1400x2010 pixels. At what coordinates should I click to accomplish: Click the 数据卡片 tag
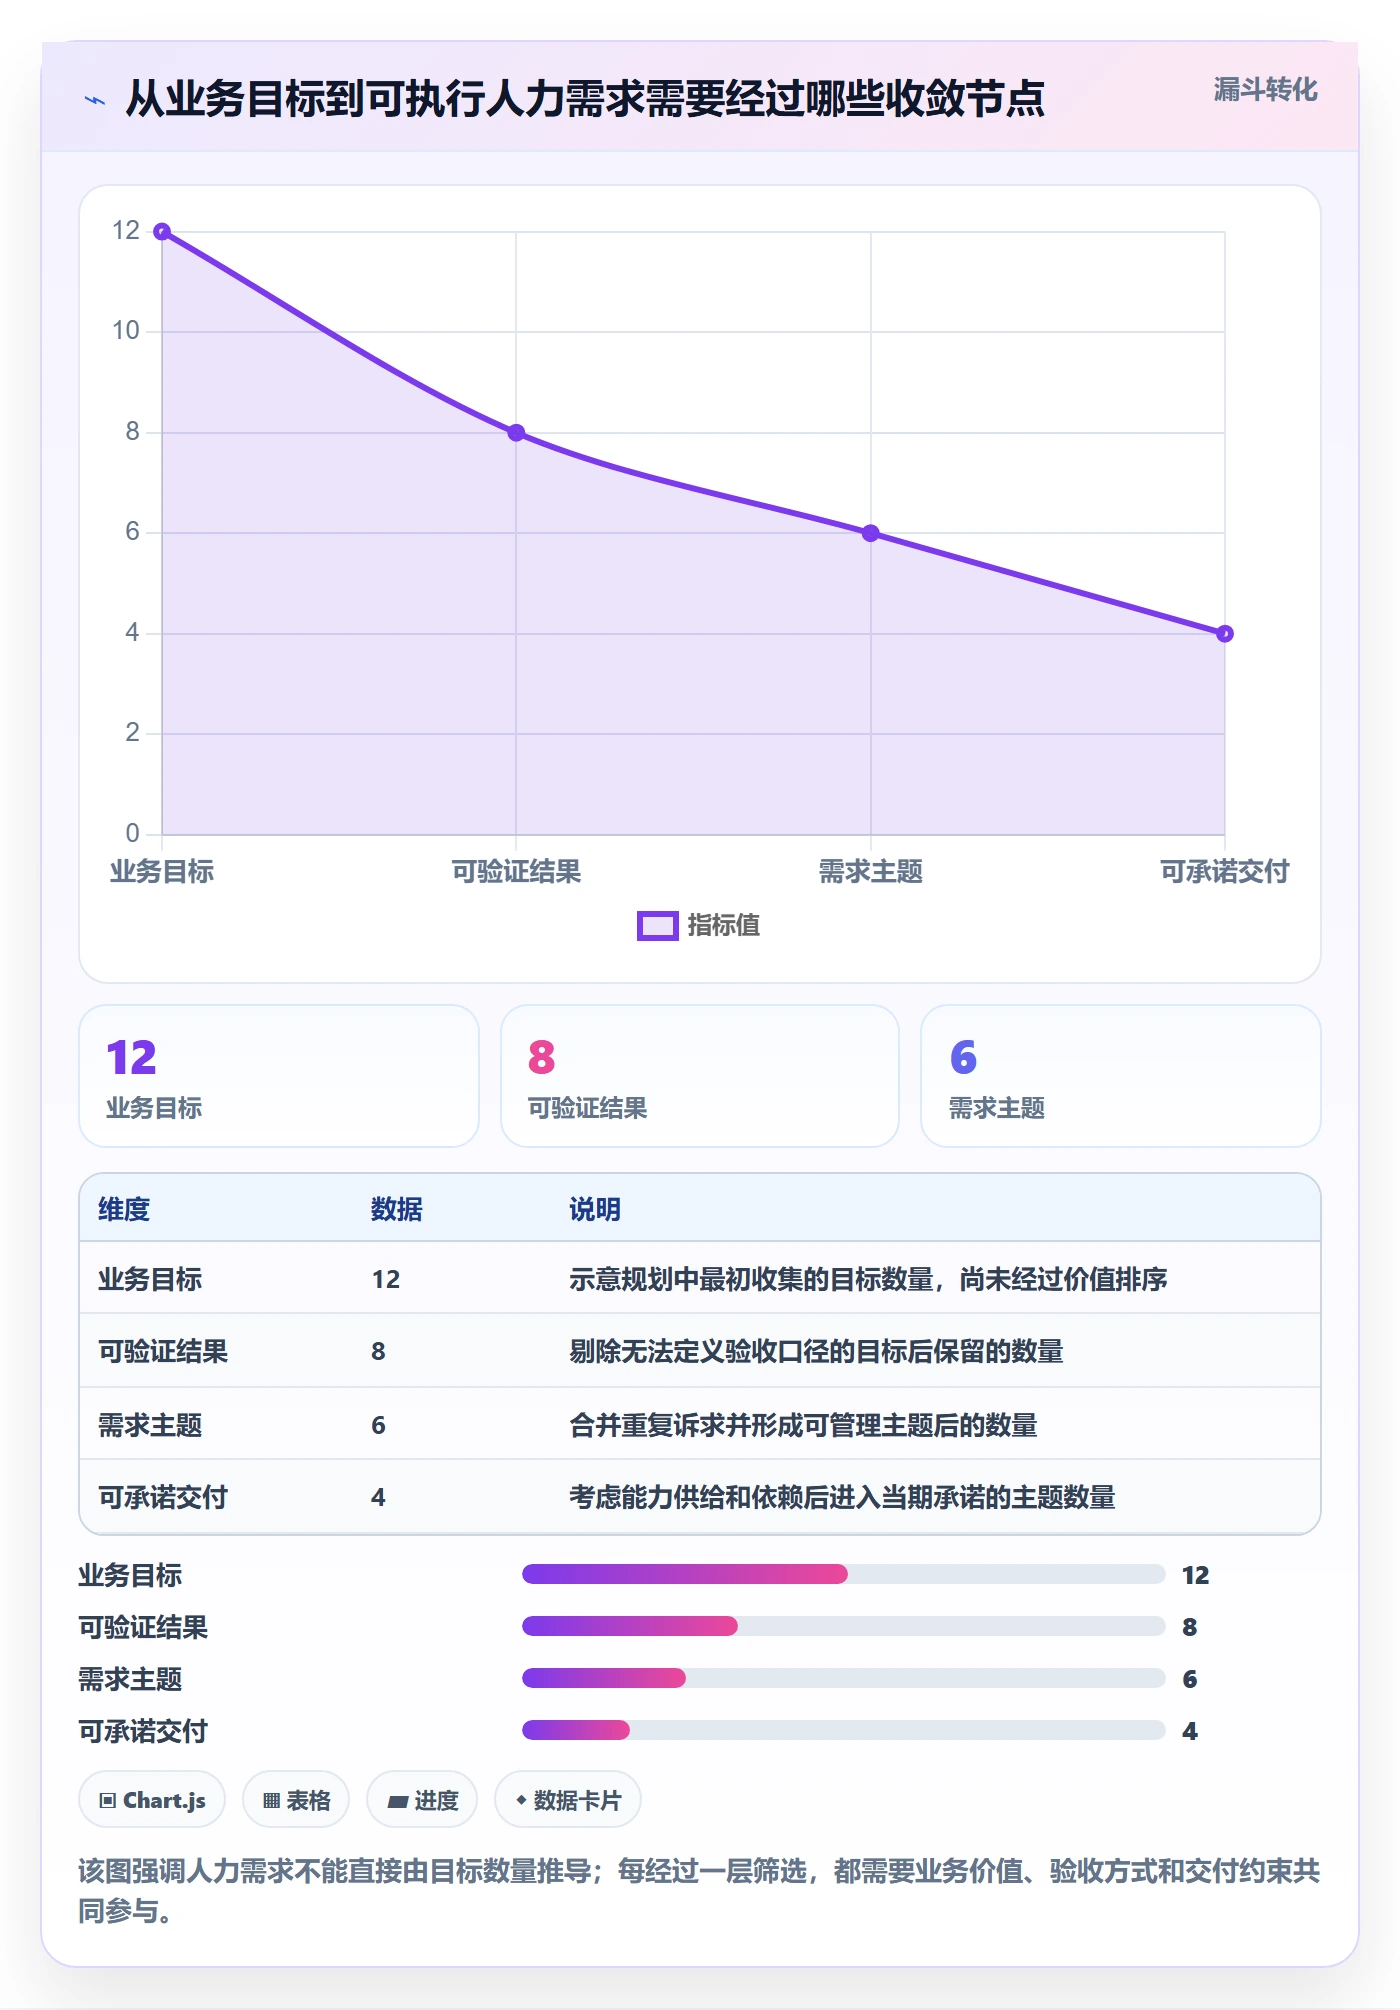[x=568, y=1800]
